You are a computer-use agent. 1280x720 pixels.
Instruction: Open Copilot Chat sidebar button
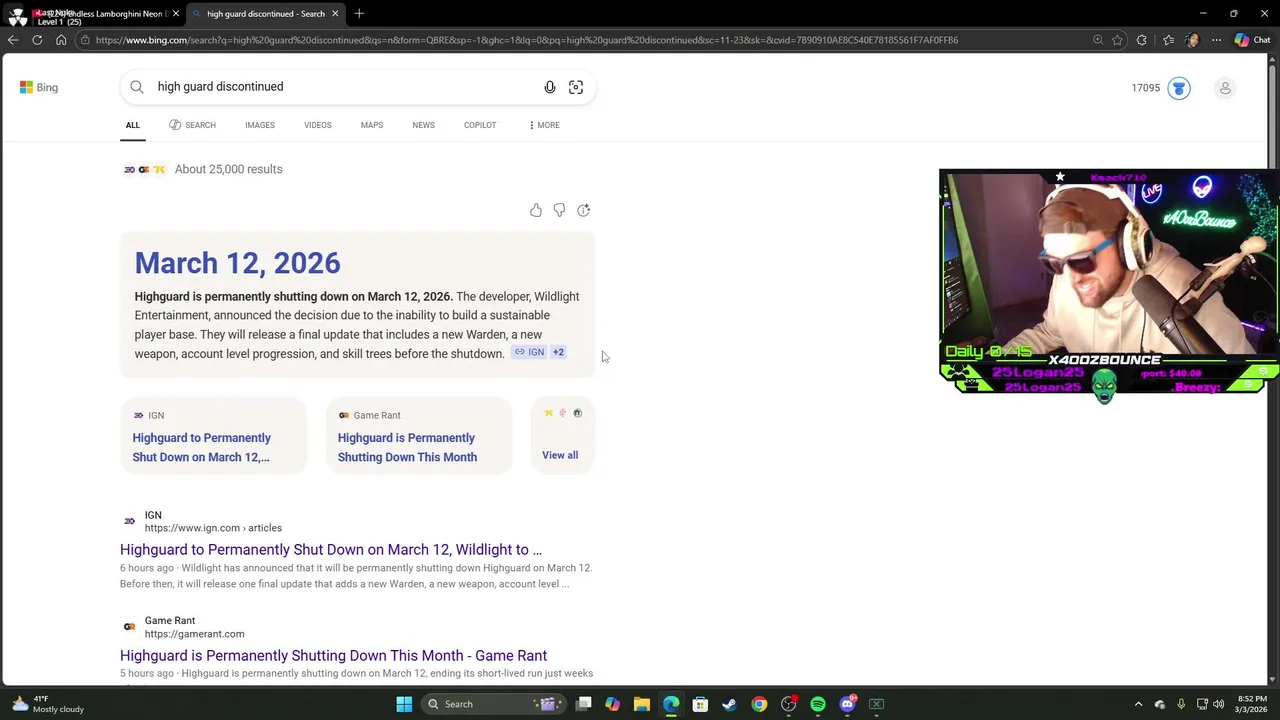1252,40
